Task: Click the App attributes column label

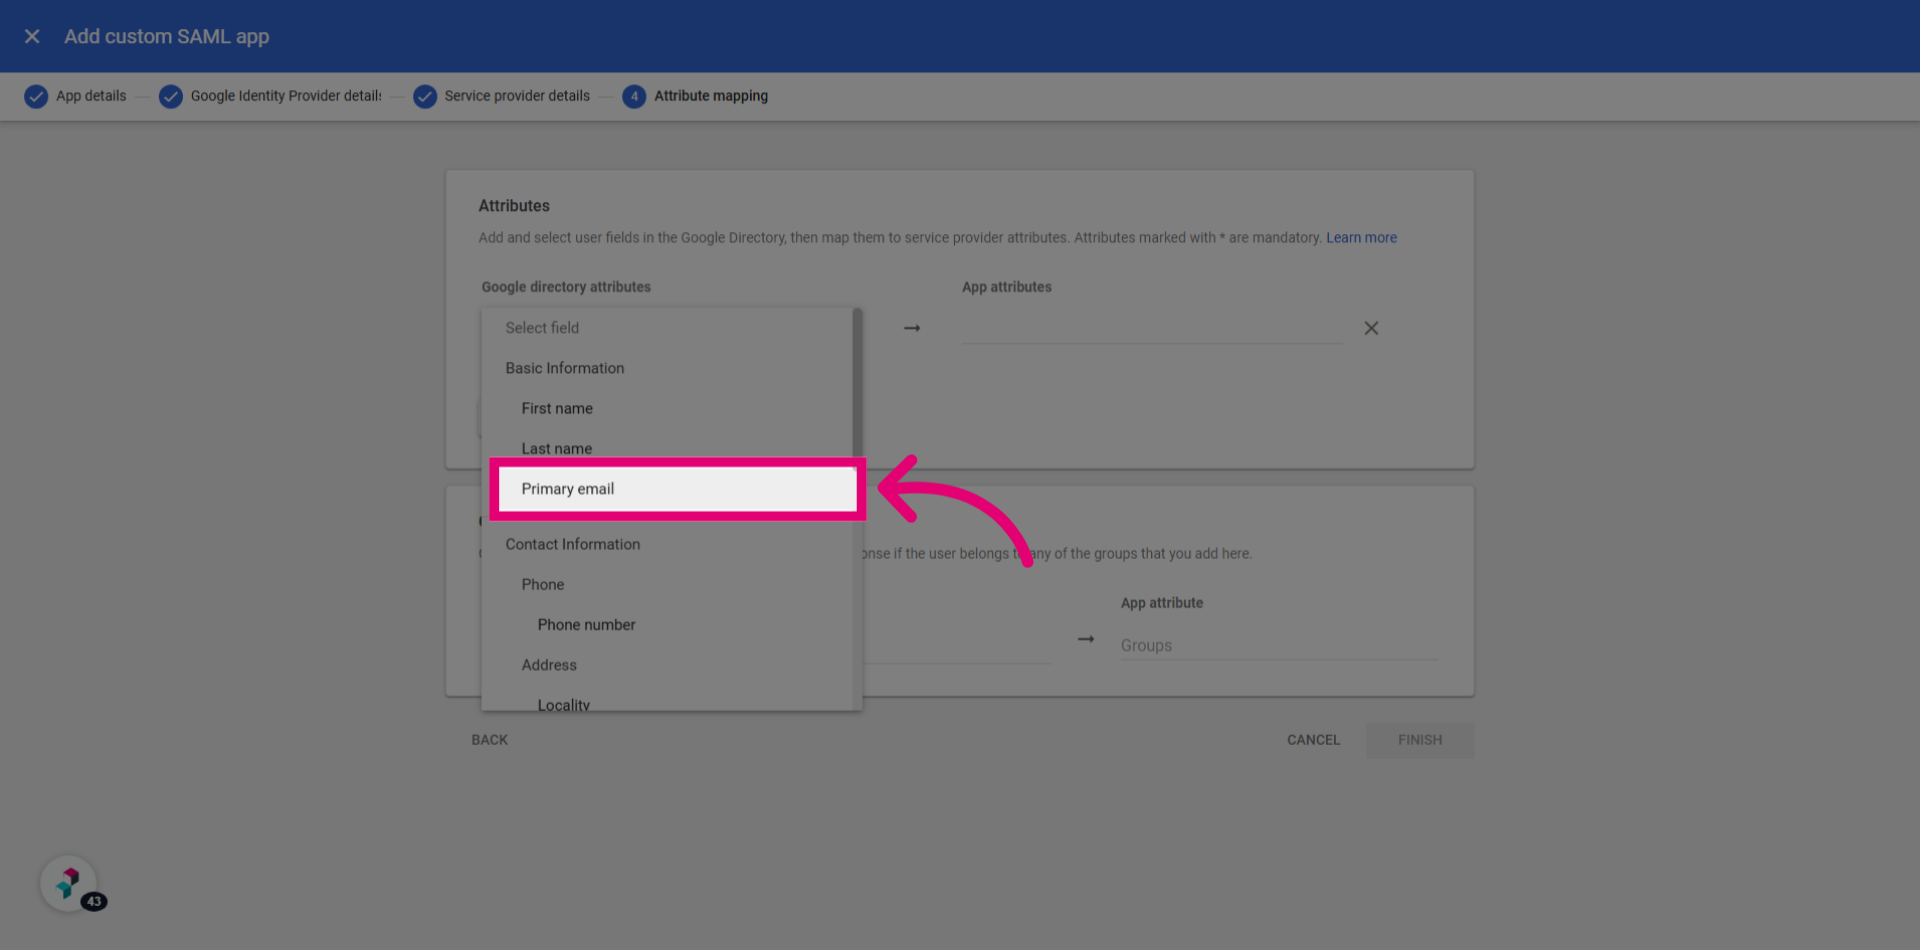Action: (x=1007, y=287)
